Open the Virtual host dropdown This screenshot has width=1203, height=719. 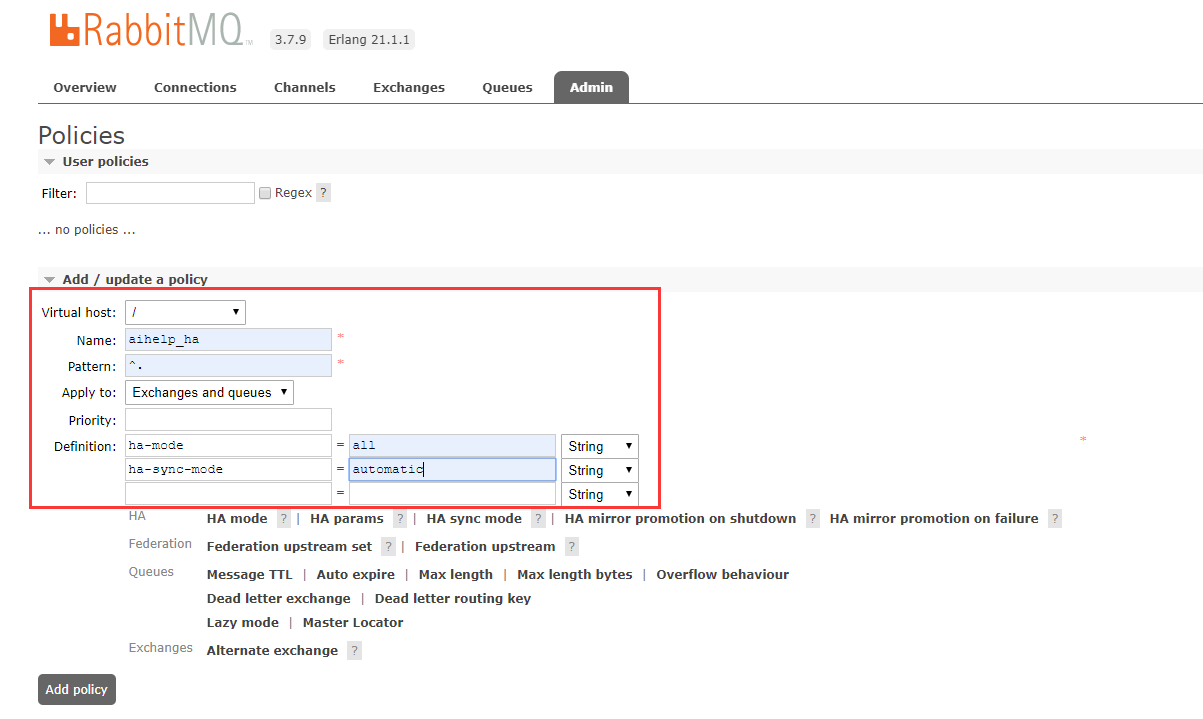[185, 313]
